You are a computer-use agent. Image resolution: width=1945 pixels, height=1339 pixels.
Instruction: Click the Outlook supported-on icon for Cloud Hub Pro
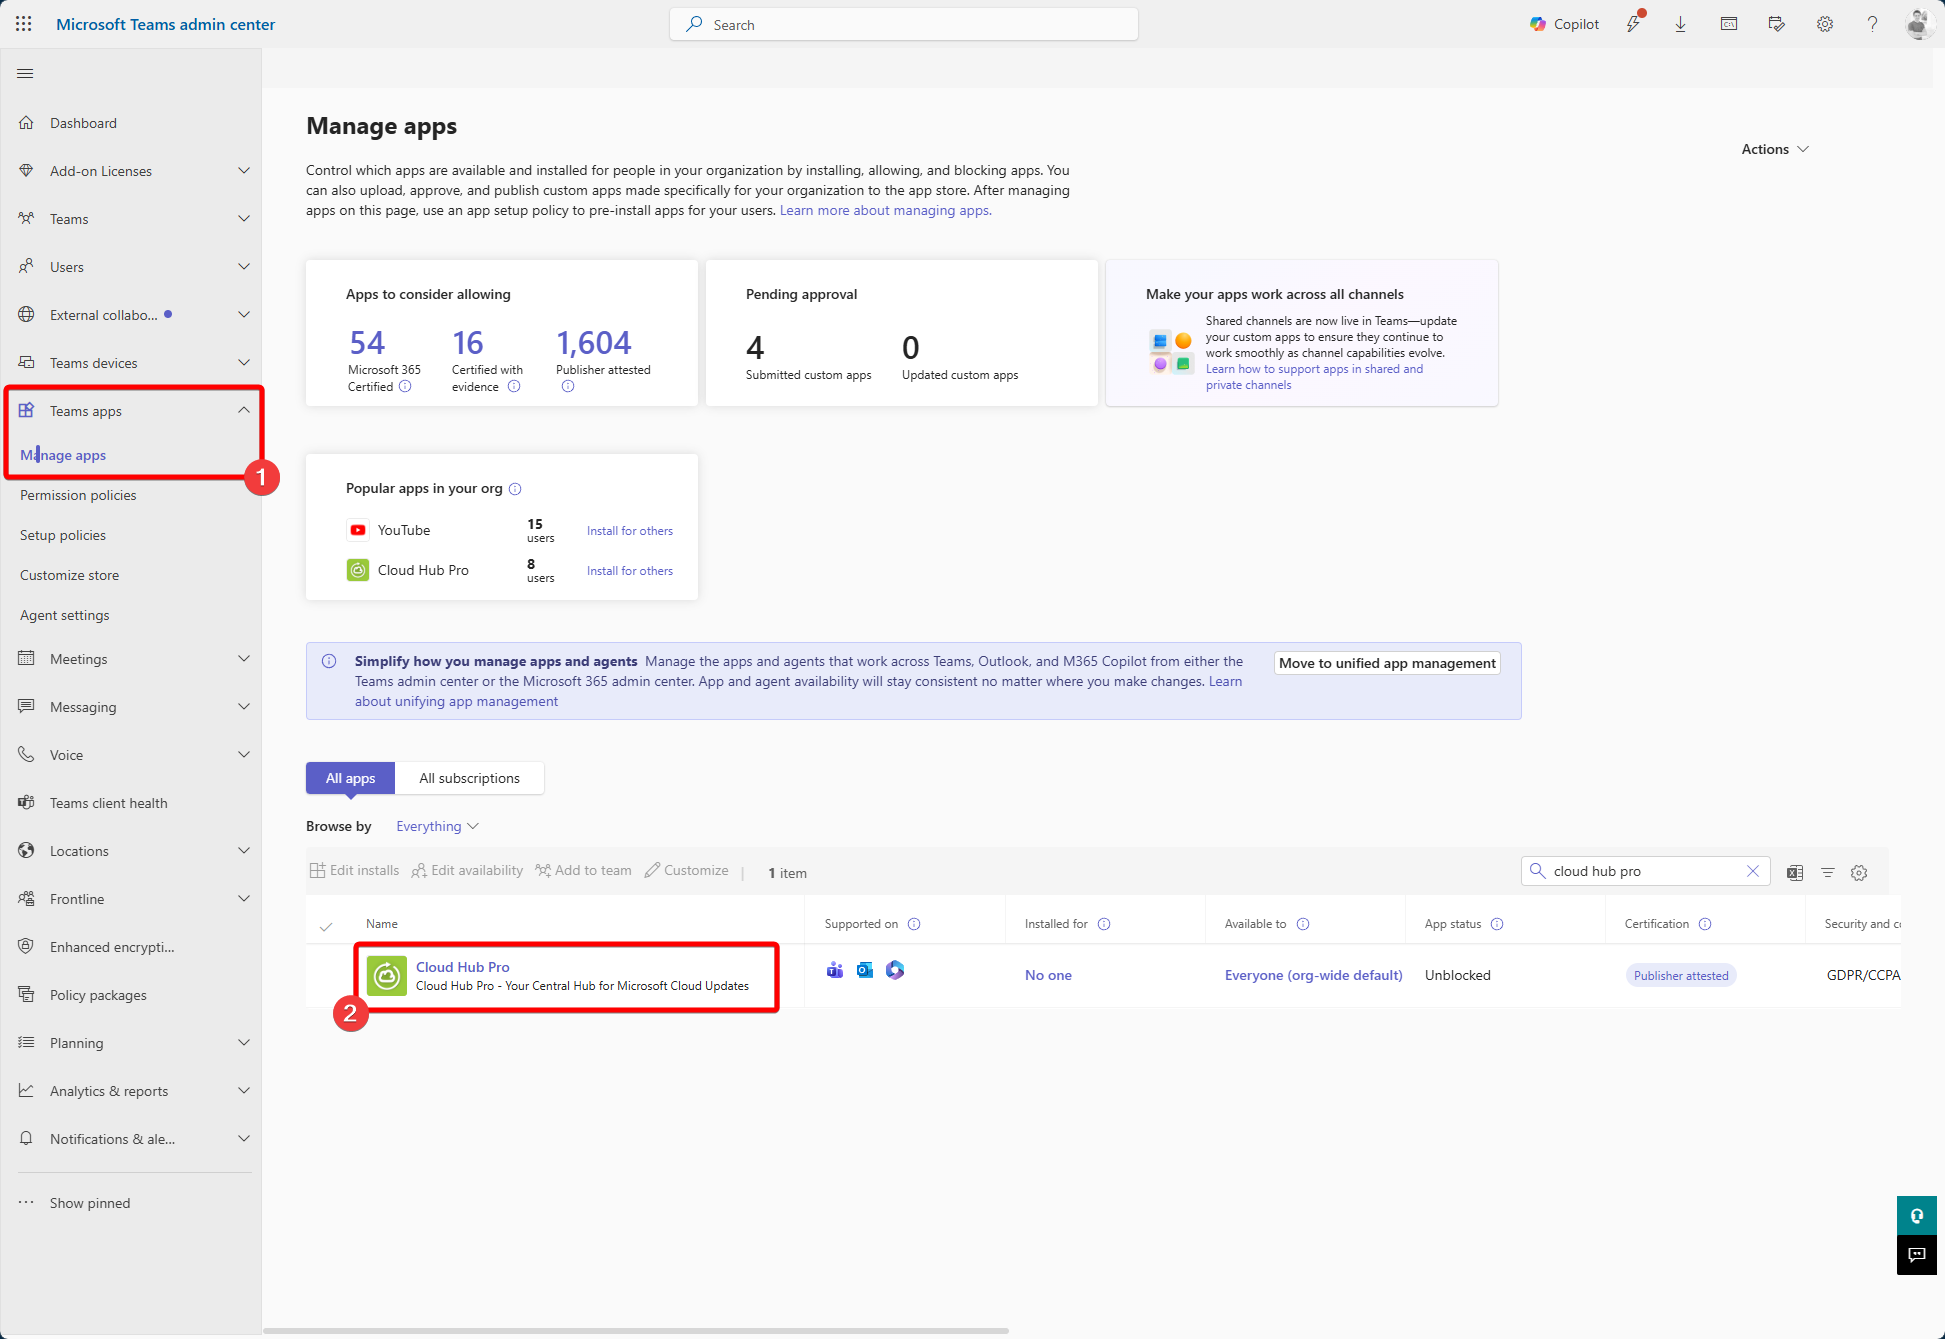click(865, 970)
